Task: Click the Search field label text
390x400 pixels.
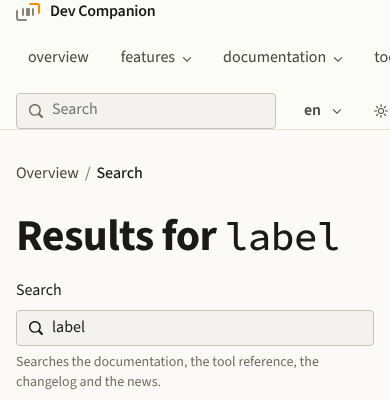Action: click(39, 290)
